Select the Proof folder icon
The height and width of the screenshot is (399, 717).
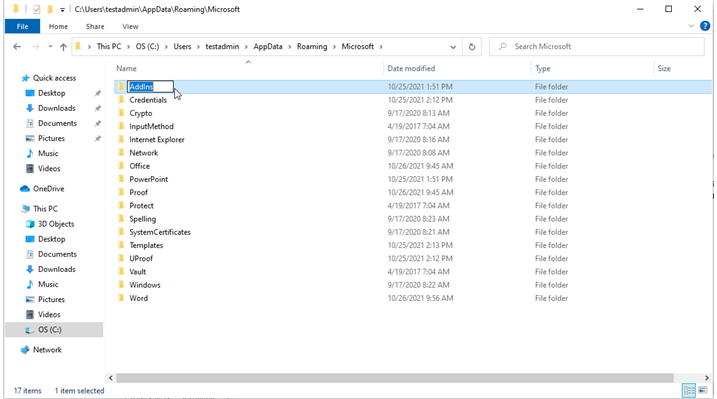121,192
